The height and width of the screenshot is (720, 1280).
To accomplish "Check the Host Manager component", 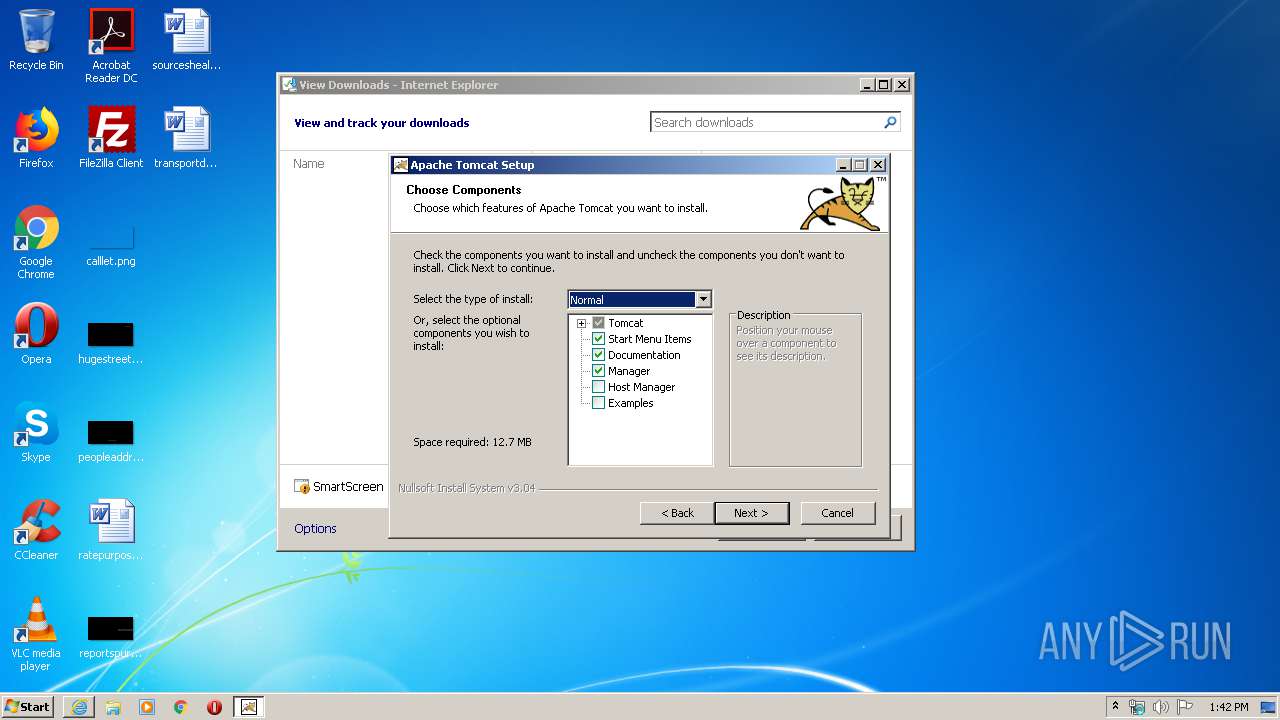I will [x=599, y=387].
